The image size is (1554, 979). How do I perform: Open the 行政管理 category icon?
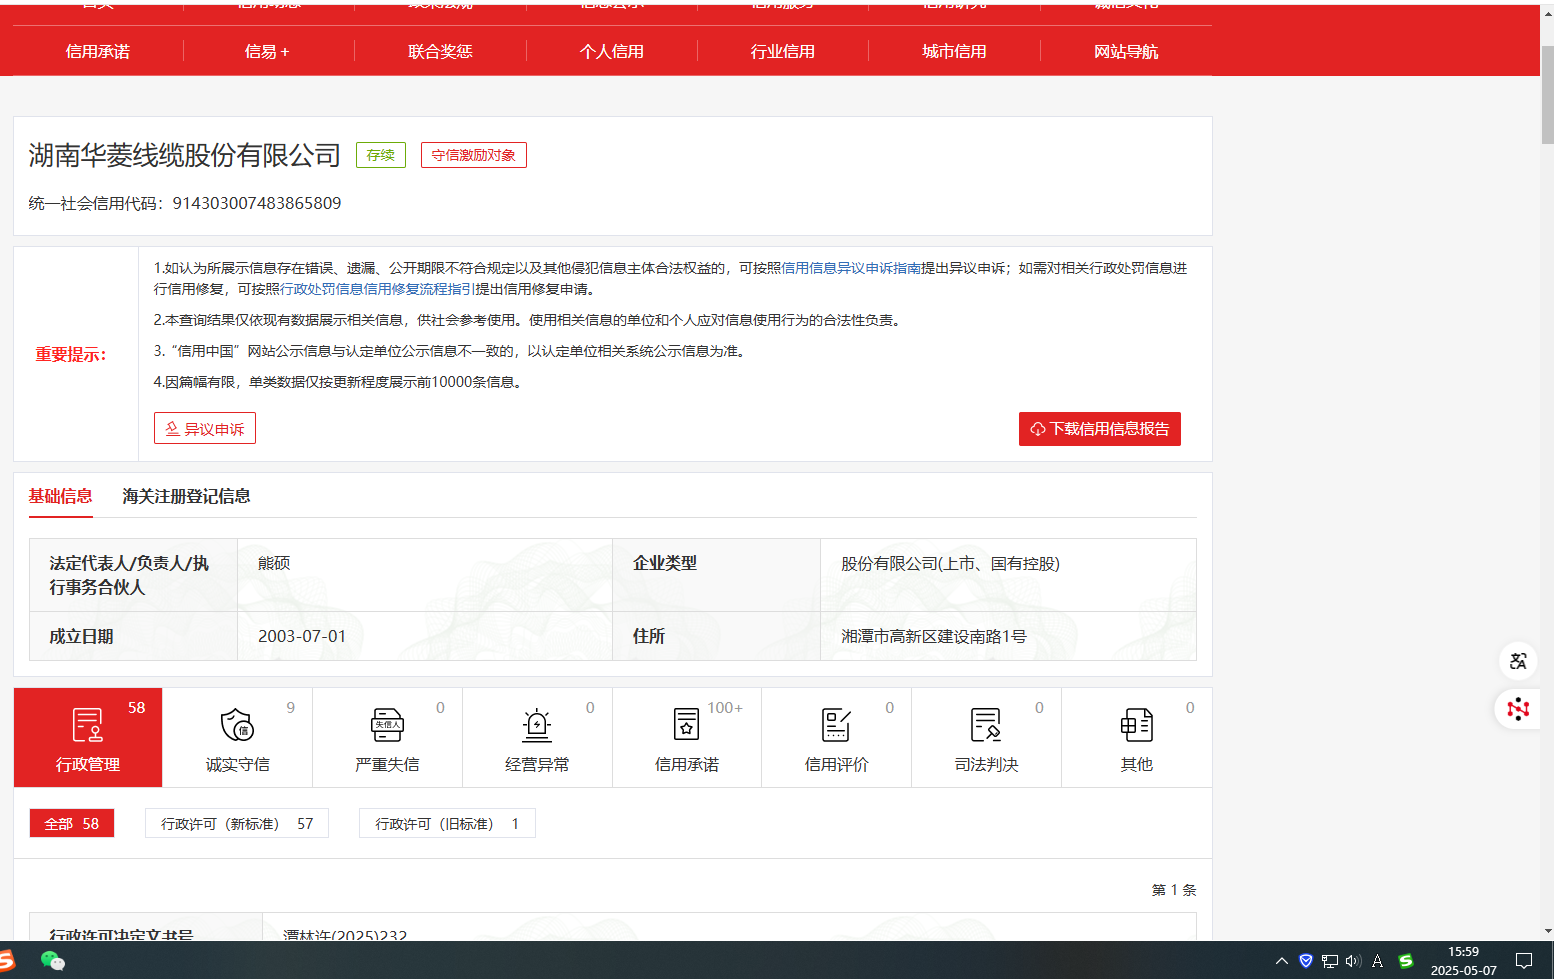click(x=88, y=725)
